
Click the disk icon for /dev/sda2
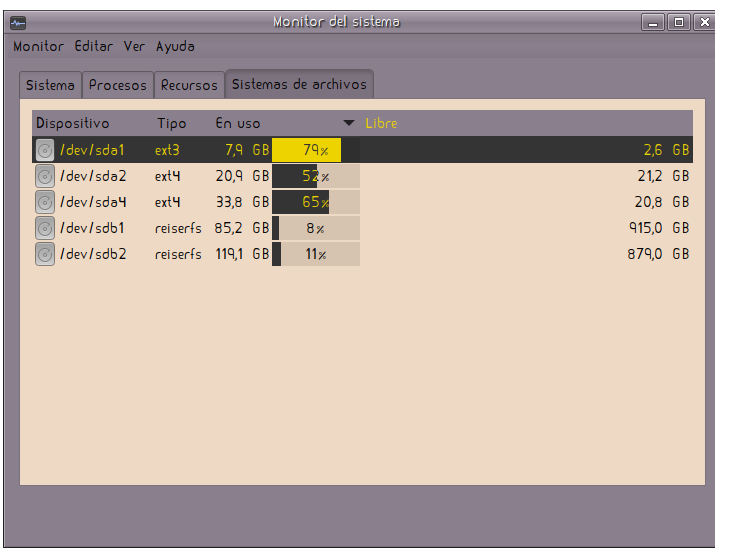[45, 177]
